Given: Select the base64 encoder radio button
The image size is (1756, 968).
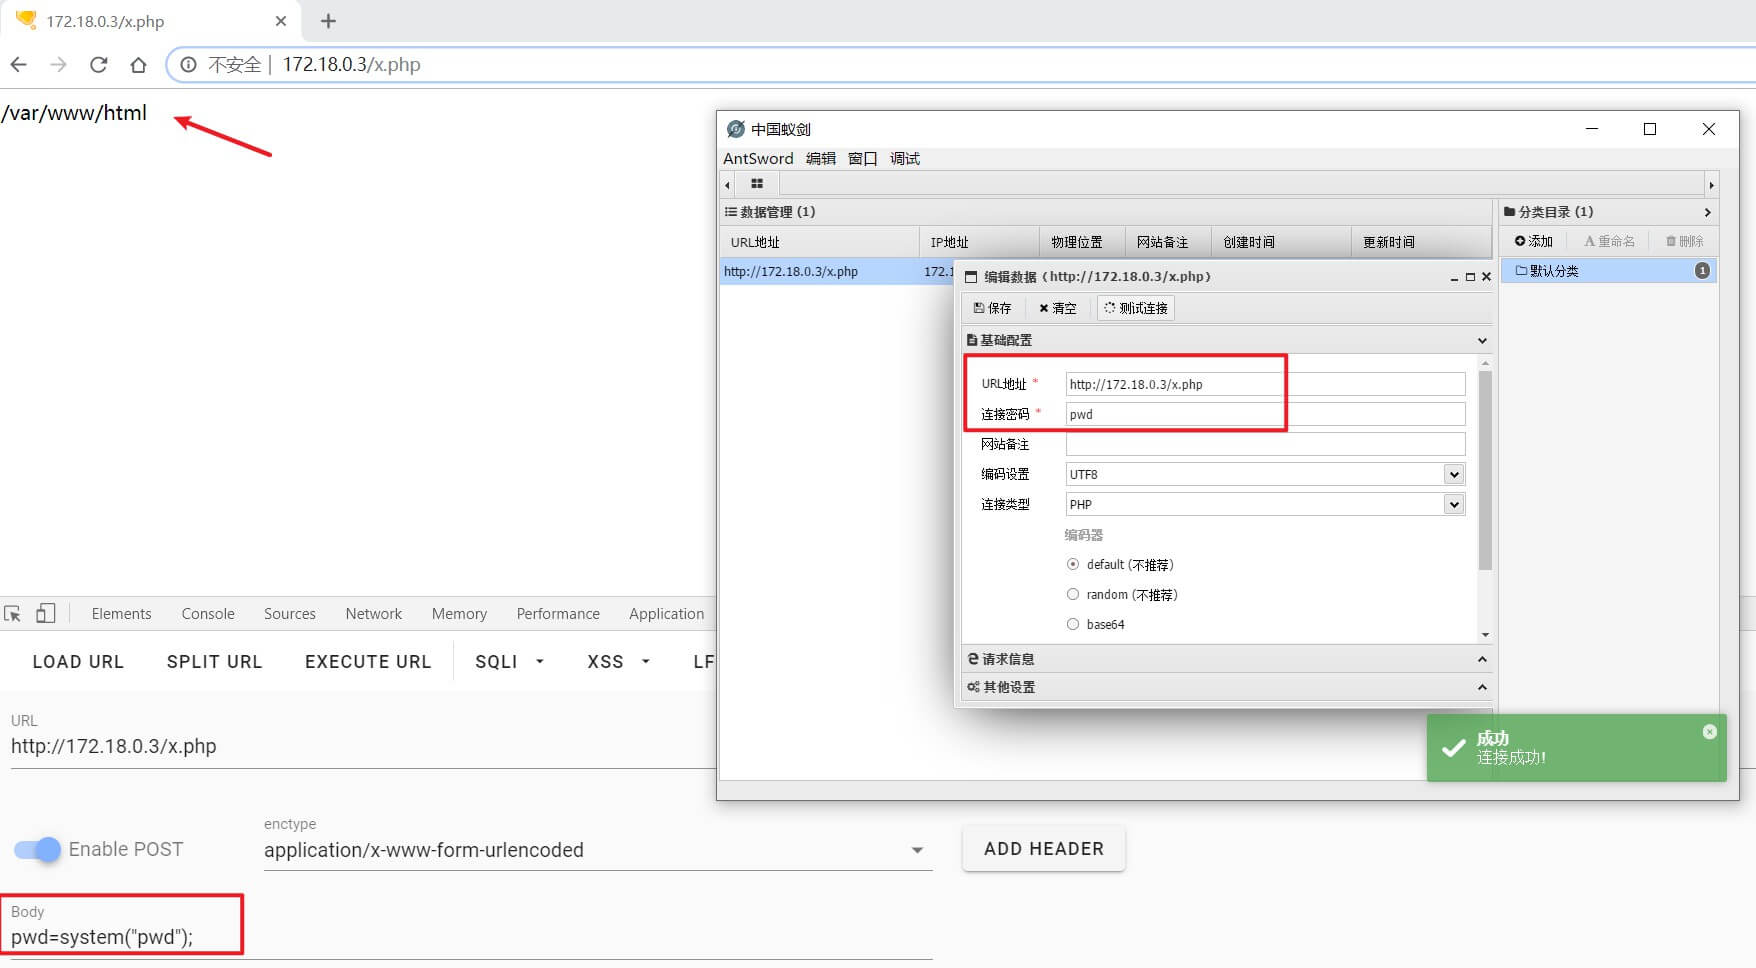Looking at the screenshot, I should coord(1073,625).
